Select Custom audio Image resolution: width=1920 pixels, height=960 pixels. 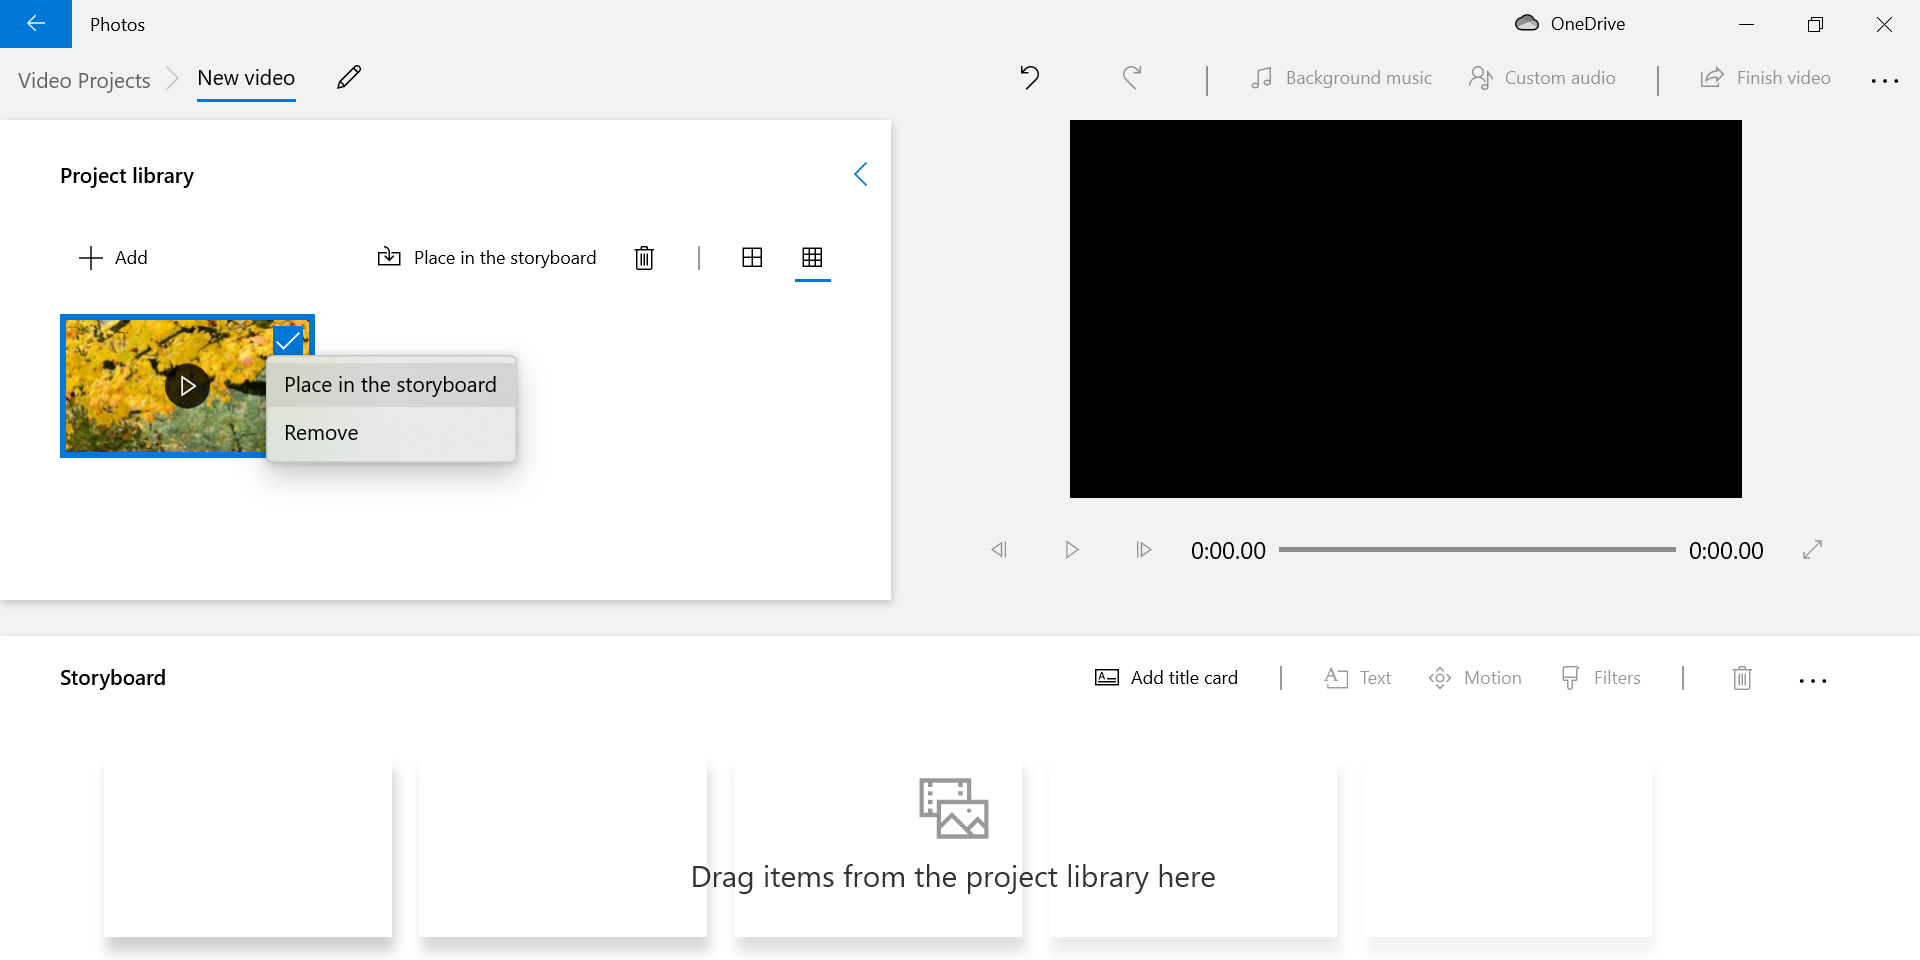1541,77
